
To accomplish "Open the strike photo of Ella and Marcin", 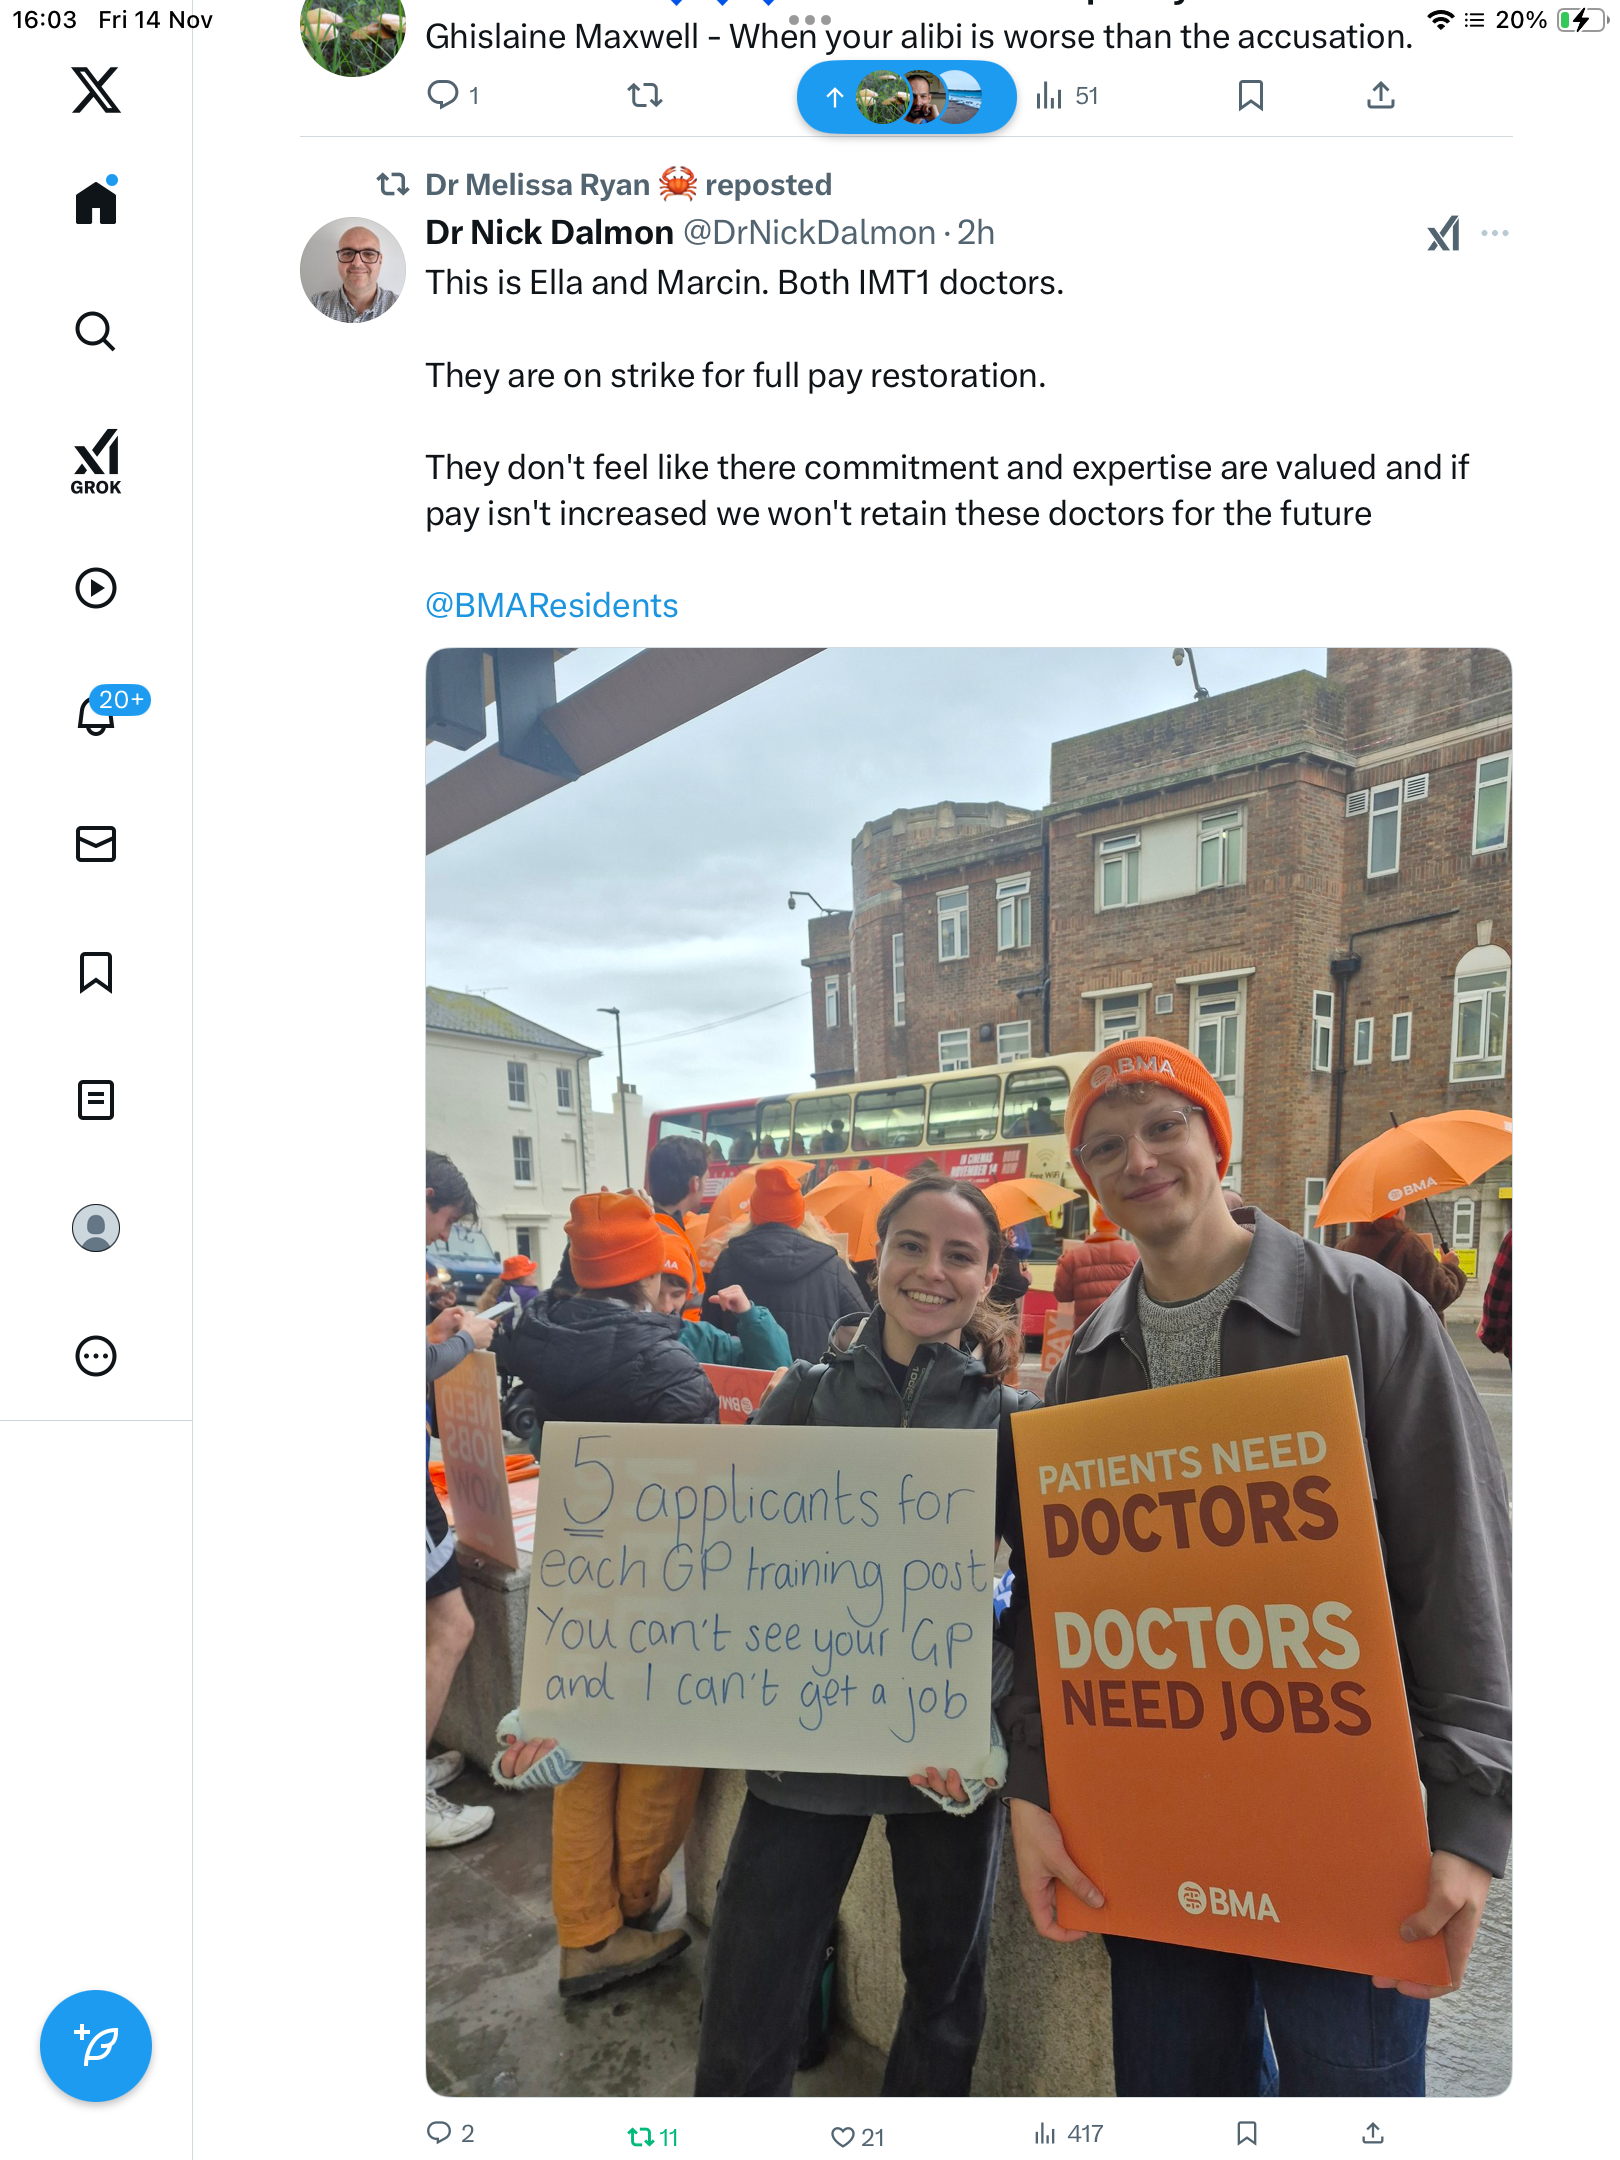I will click(x=968, y=1372).
